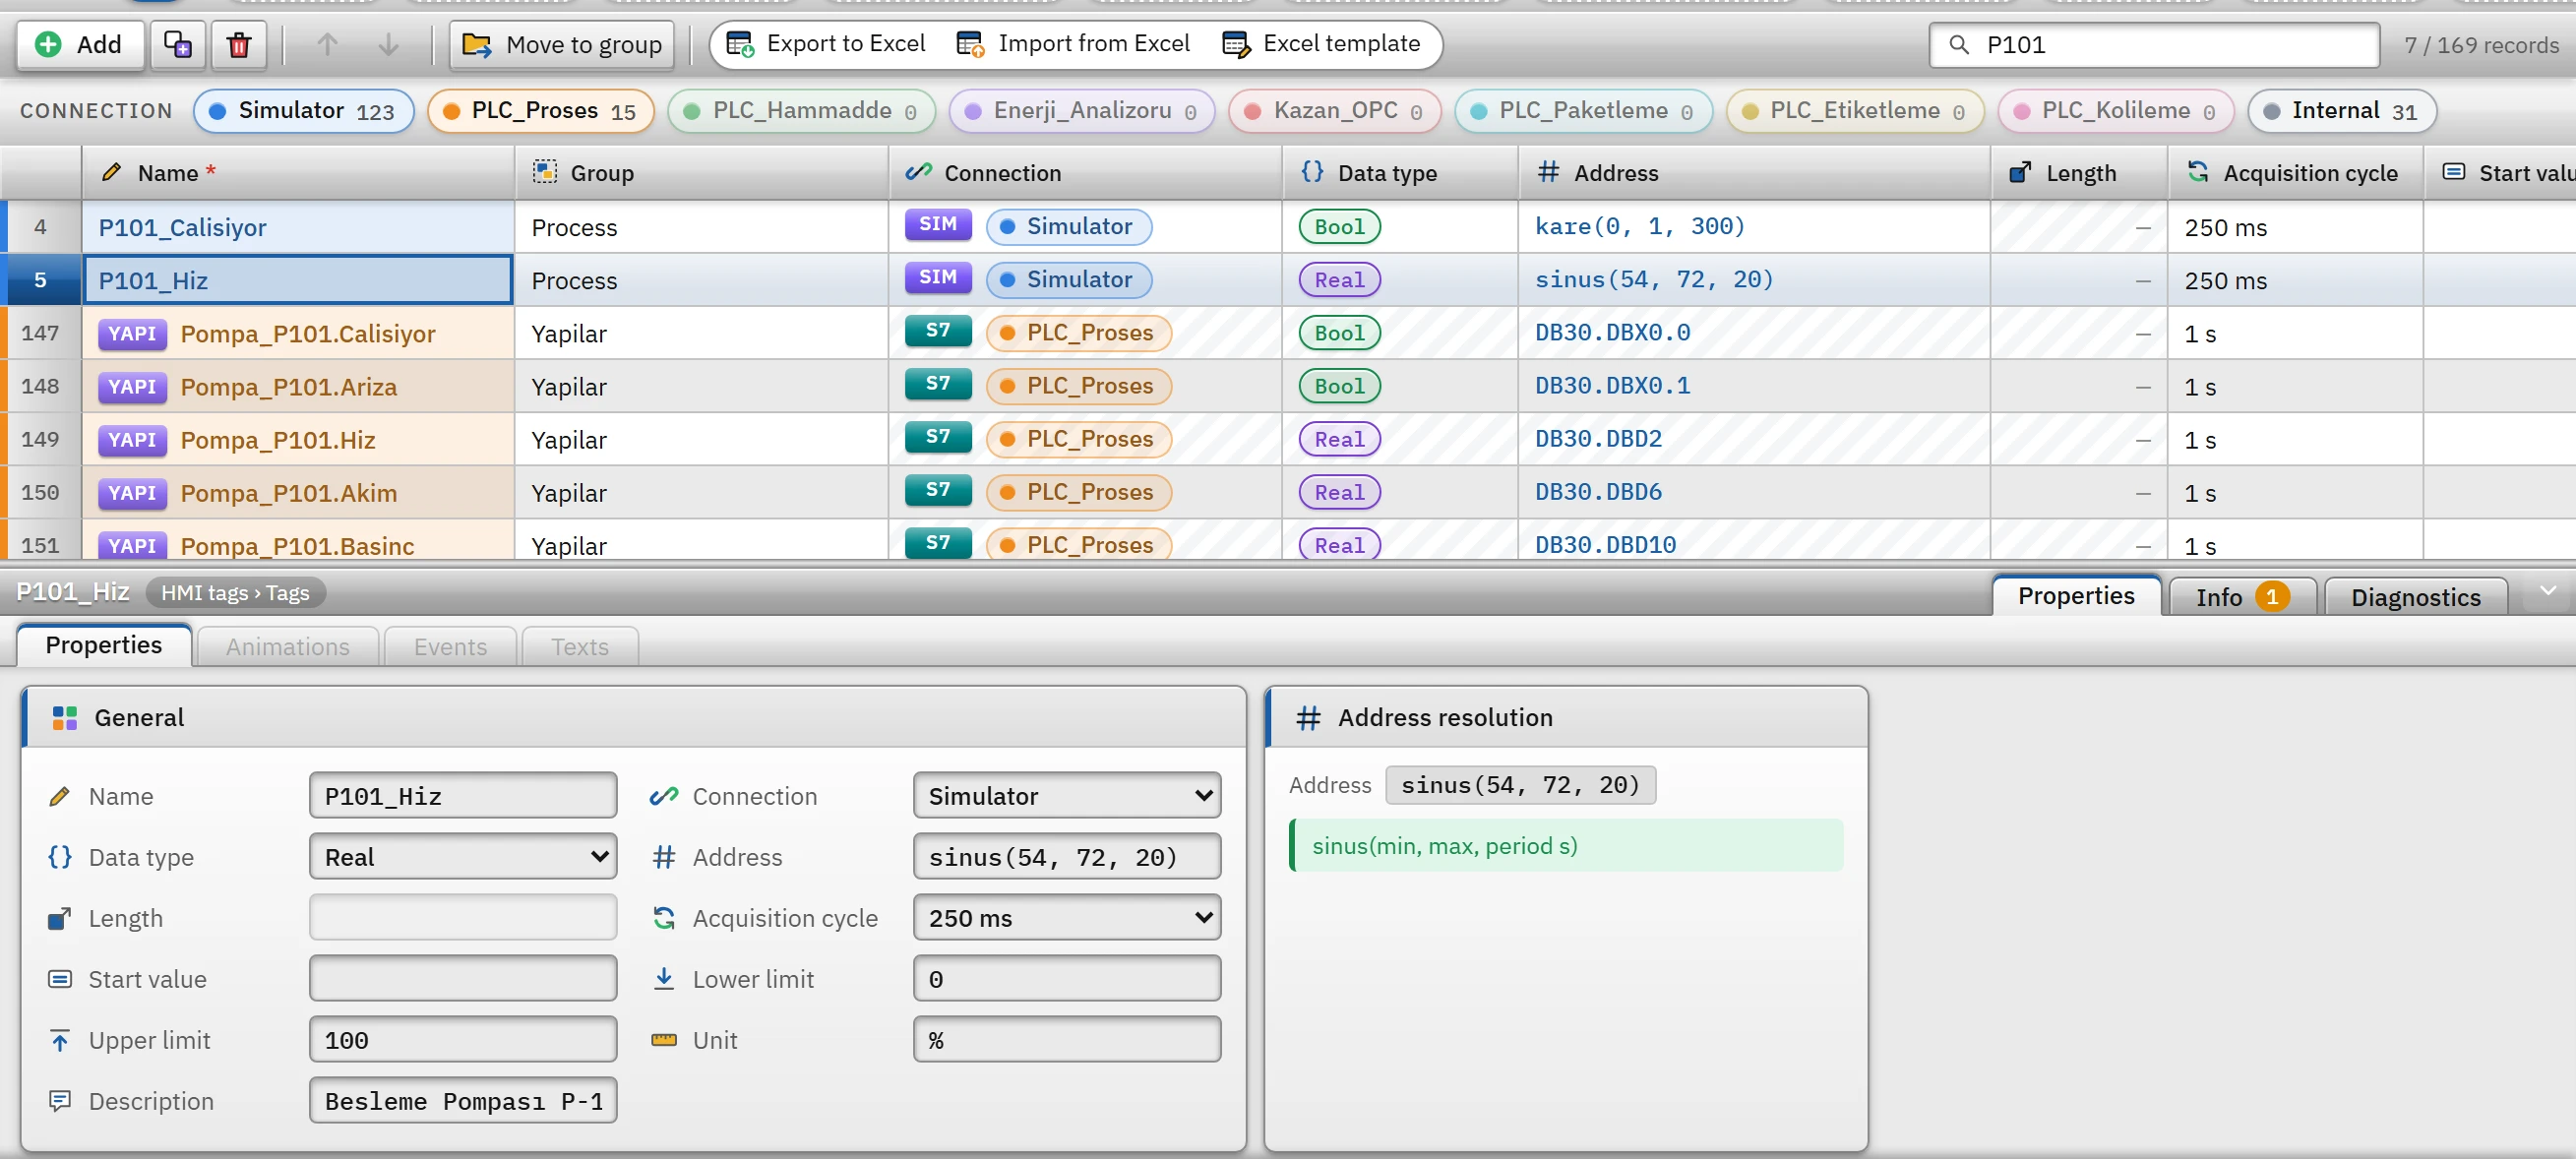The width and height of the screenshot is (2576, 1159).
Task: Click the Bool type badge of P101_Calisiyor
Action: (1339, 227)
